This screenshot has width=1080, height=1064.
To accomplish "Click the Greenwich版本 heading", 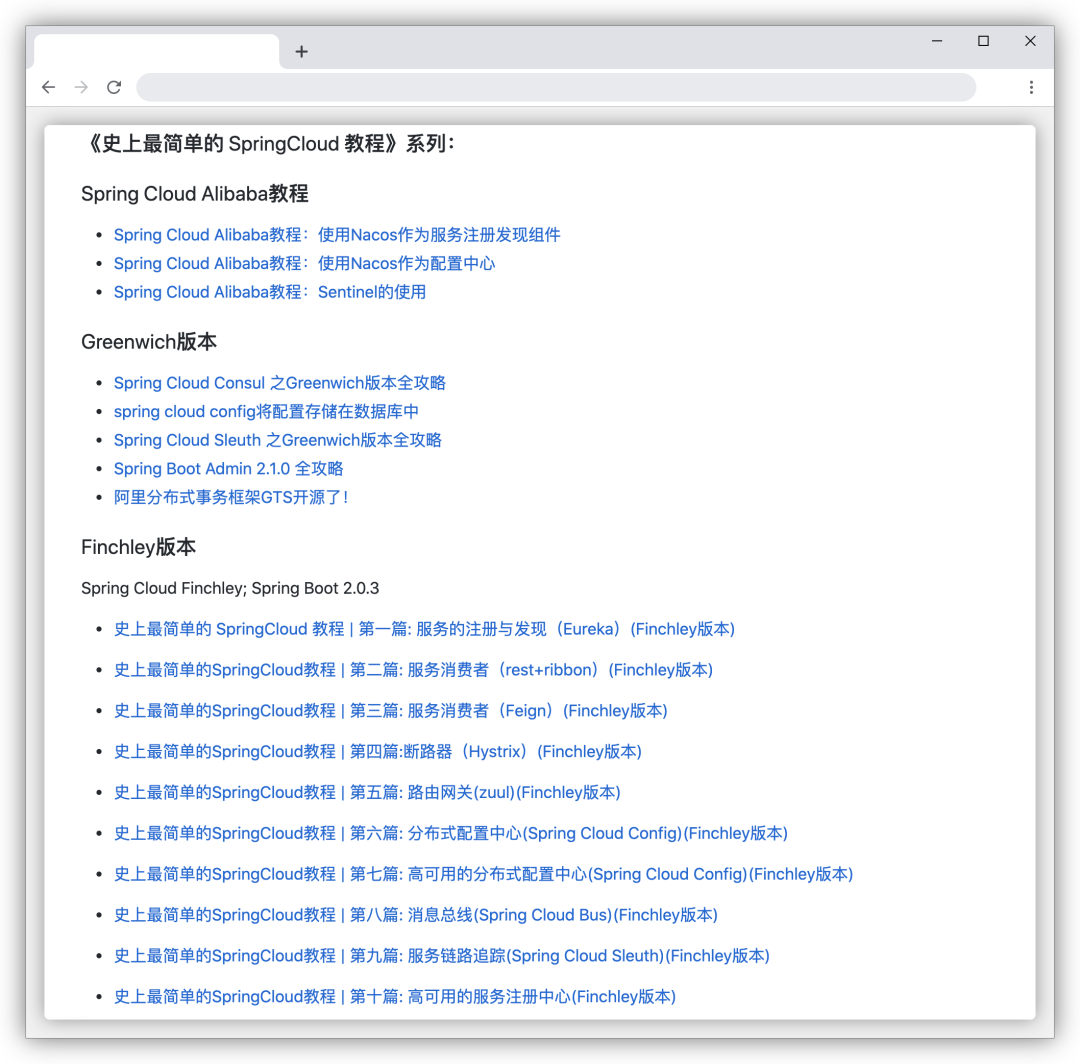I will (149, 342).
